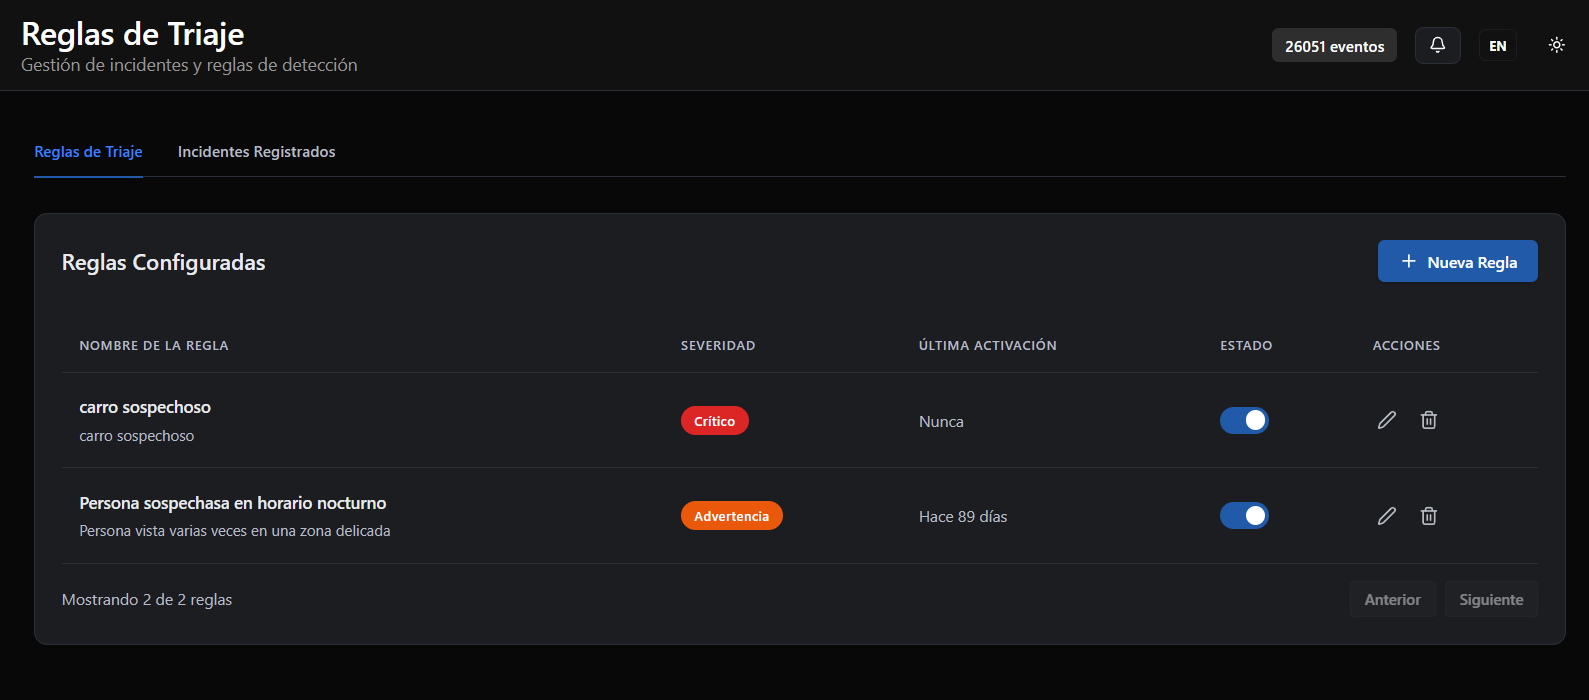Click the Estado column header
1589x700 pixels.
point(1246,346)
